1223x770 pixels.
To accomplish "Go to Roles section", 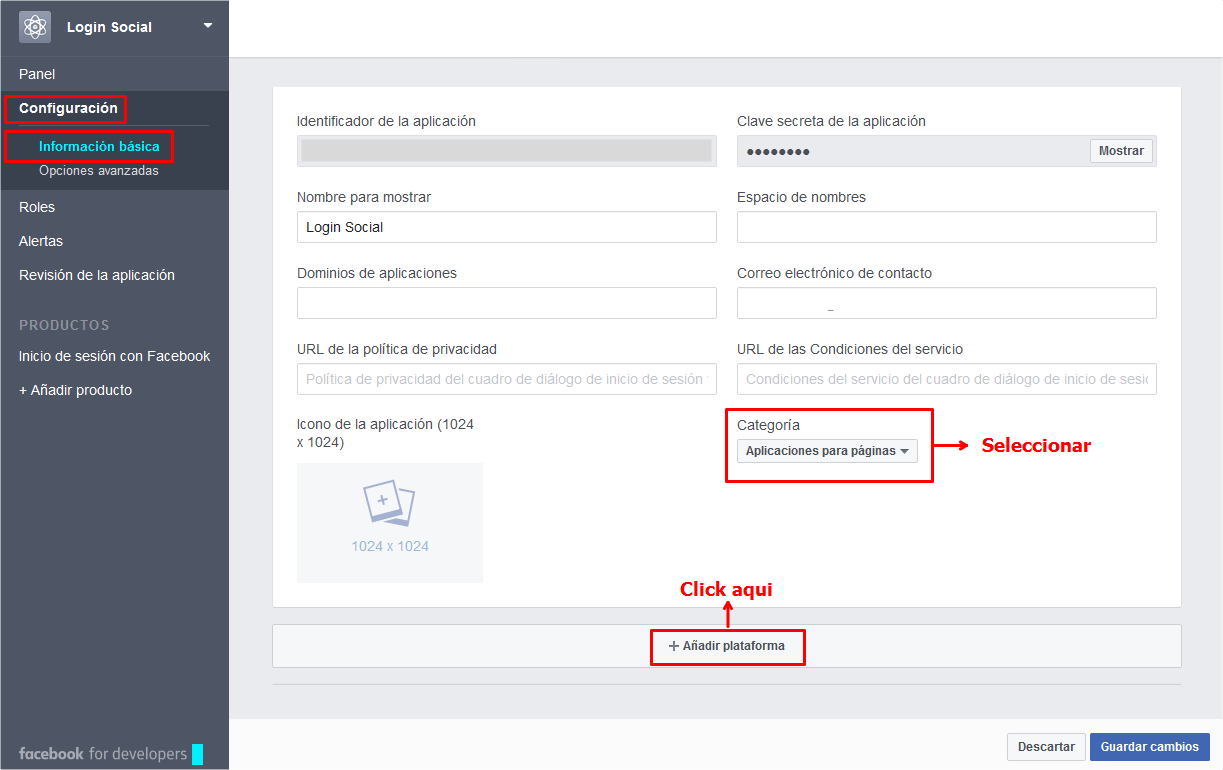I will [37, 207].
